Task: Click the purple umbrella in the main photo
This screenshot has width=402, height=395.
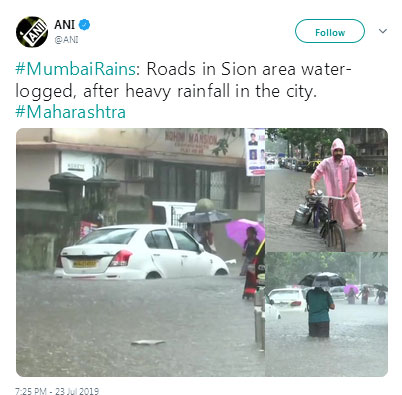Action: (x=244, y=231)
